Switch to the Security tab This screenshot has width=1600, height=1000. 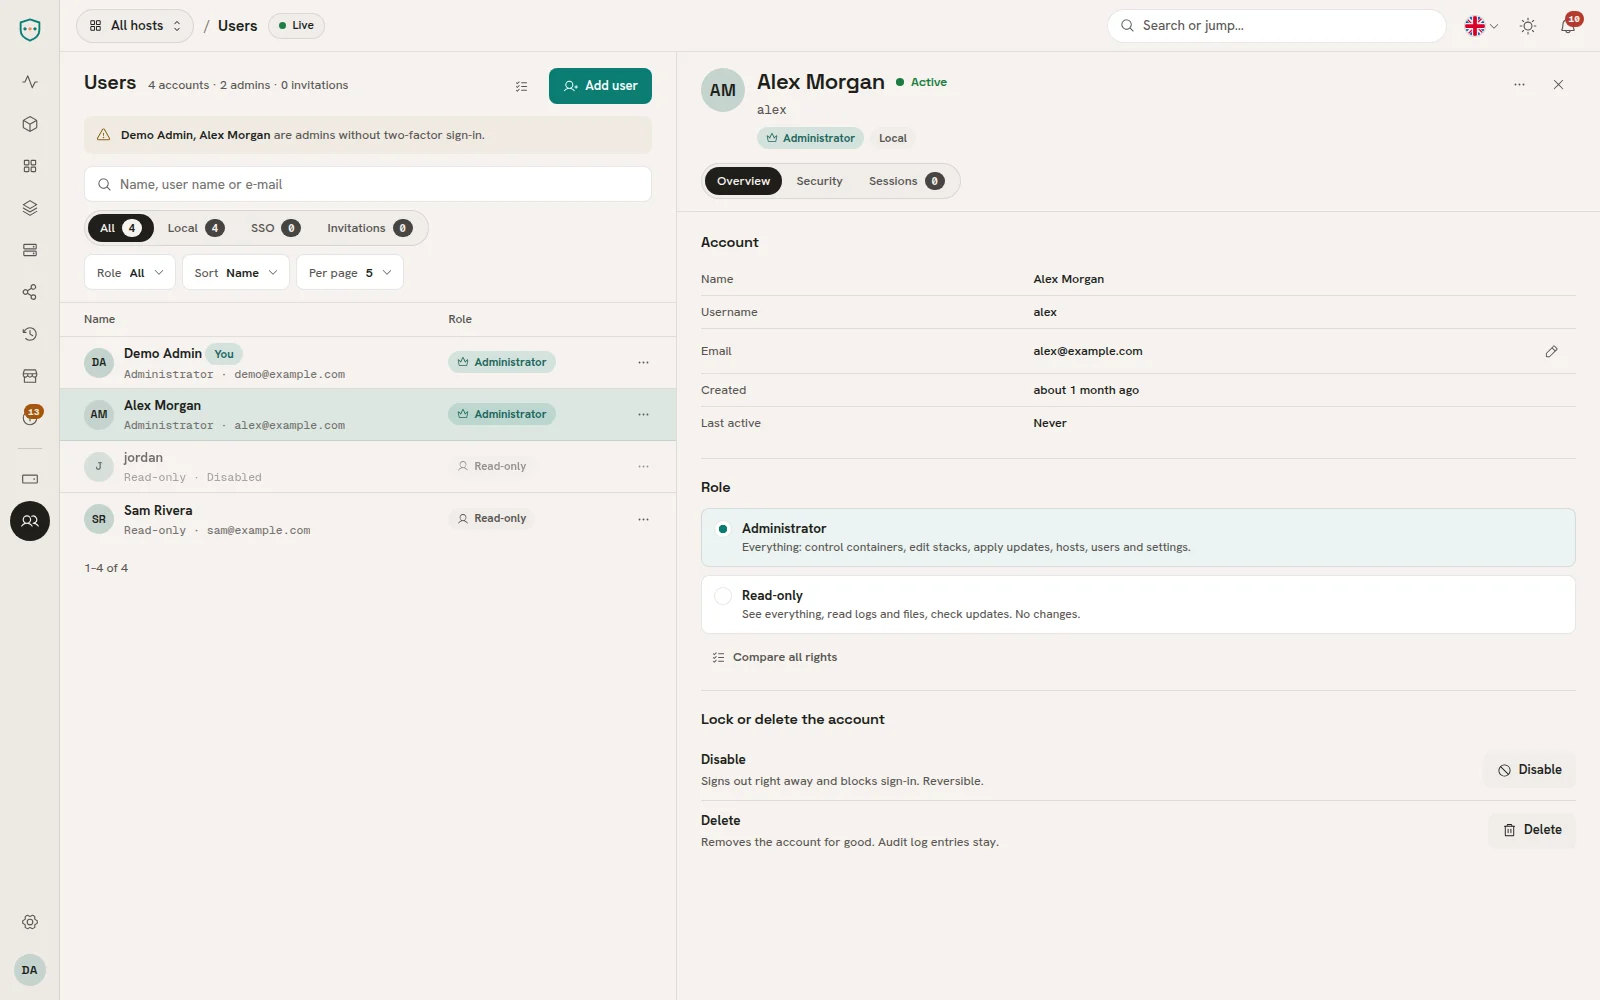tap(819, 181)
